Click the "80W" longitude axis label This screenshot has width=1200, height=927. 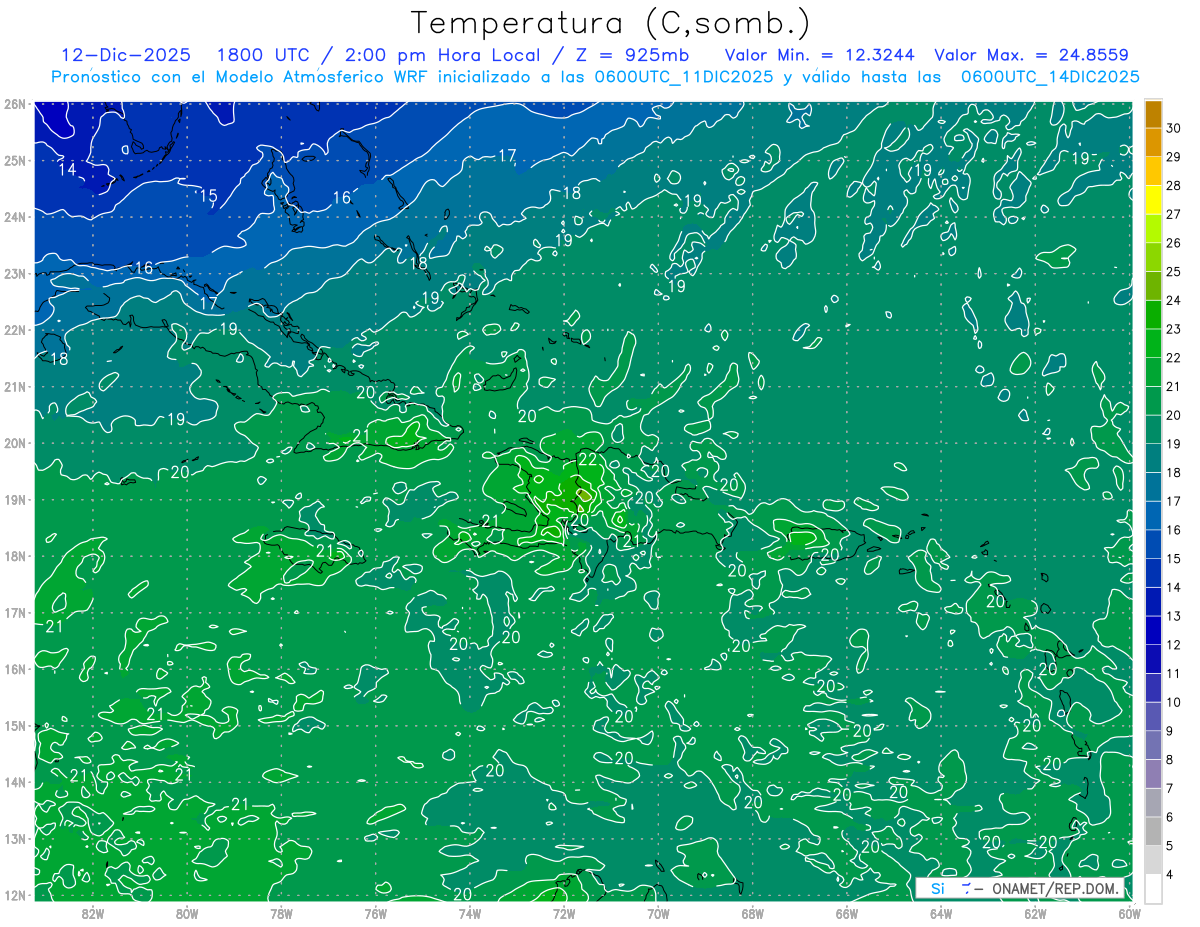coord(187,913)
